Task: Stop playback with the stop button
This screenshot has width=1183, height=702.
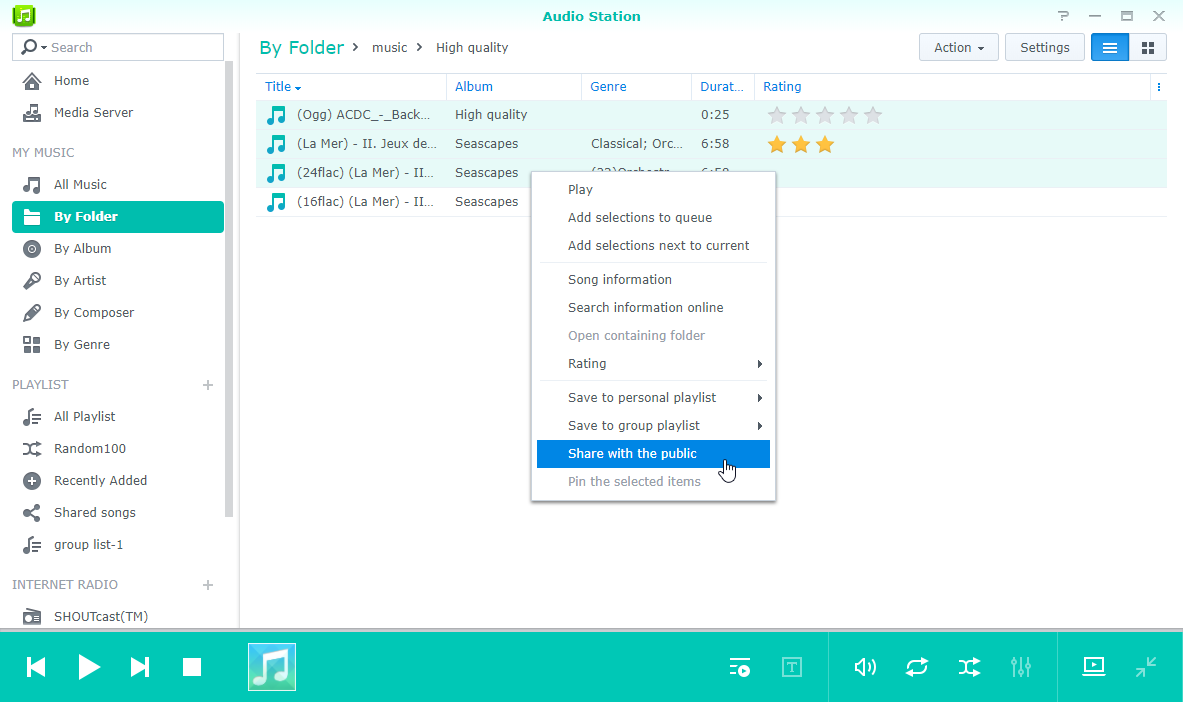Action: 192,667
